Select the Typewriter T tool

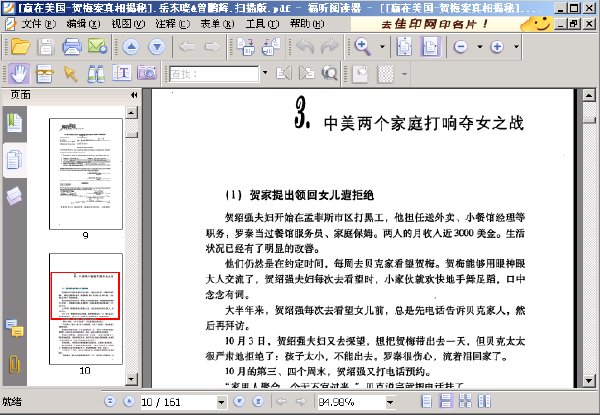(x=121, y=72)
